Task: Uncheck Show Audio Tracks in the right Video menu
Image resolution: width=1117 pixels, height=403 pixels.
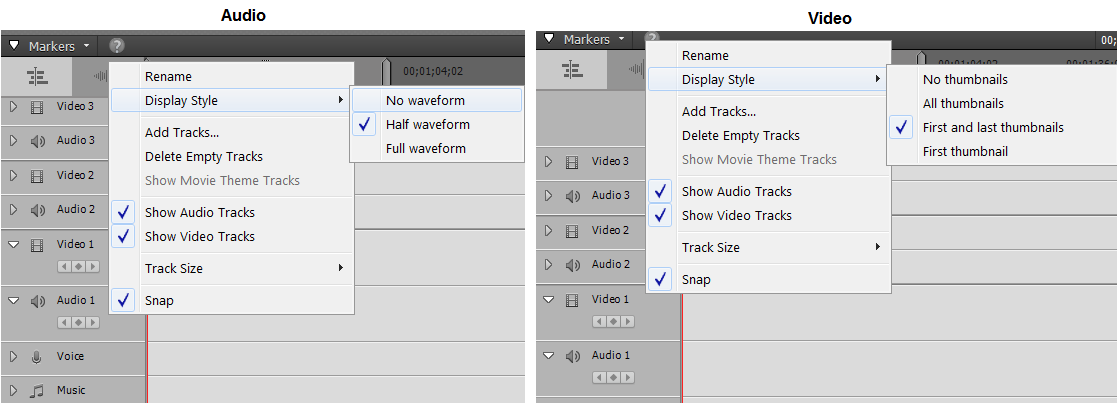Action: pos(736,191)
